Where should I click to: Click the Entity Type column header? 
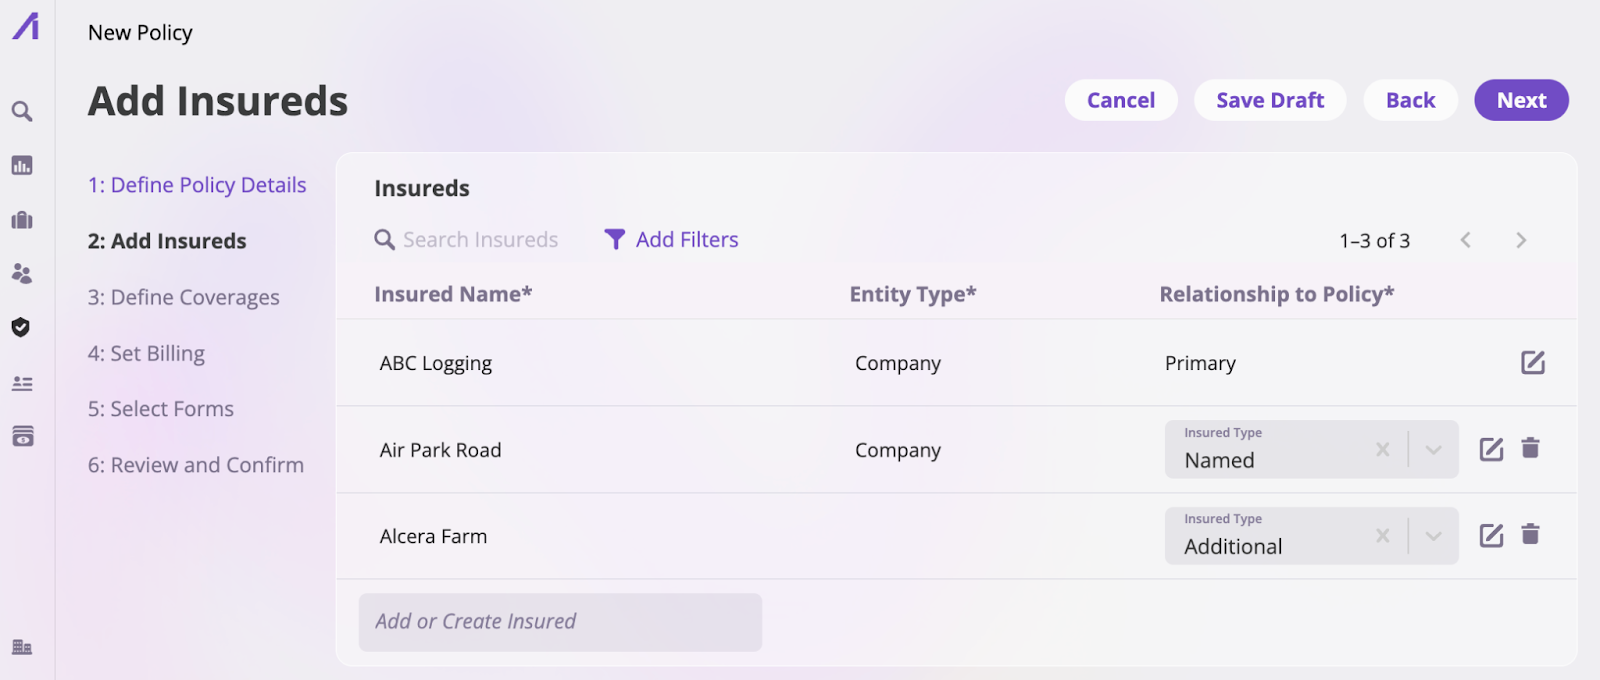pyautogui.click(x=913, y=294)
